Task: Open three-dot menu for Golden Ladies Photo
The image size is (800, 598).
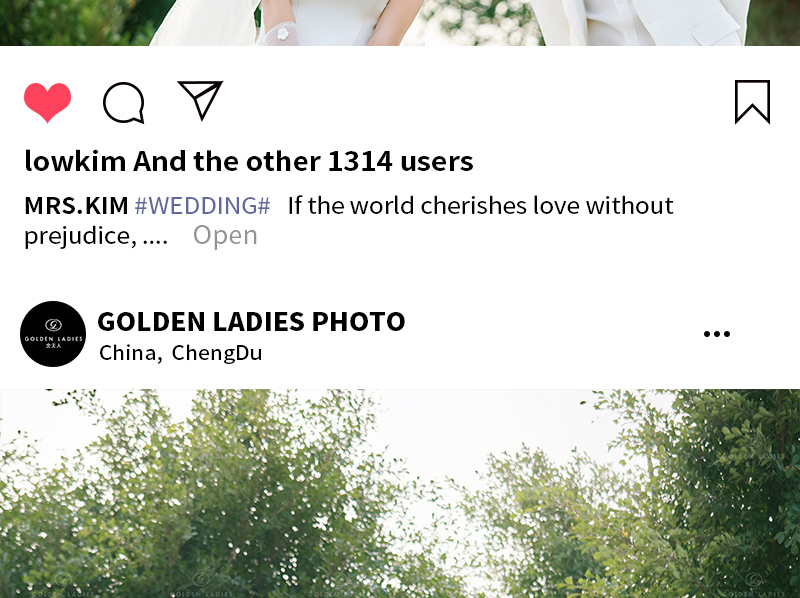Action: click(x=716, y=334)
